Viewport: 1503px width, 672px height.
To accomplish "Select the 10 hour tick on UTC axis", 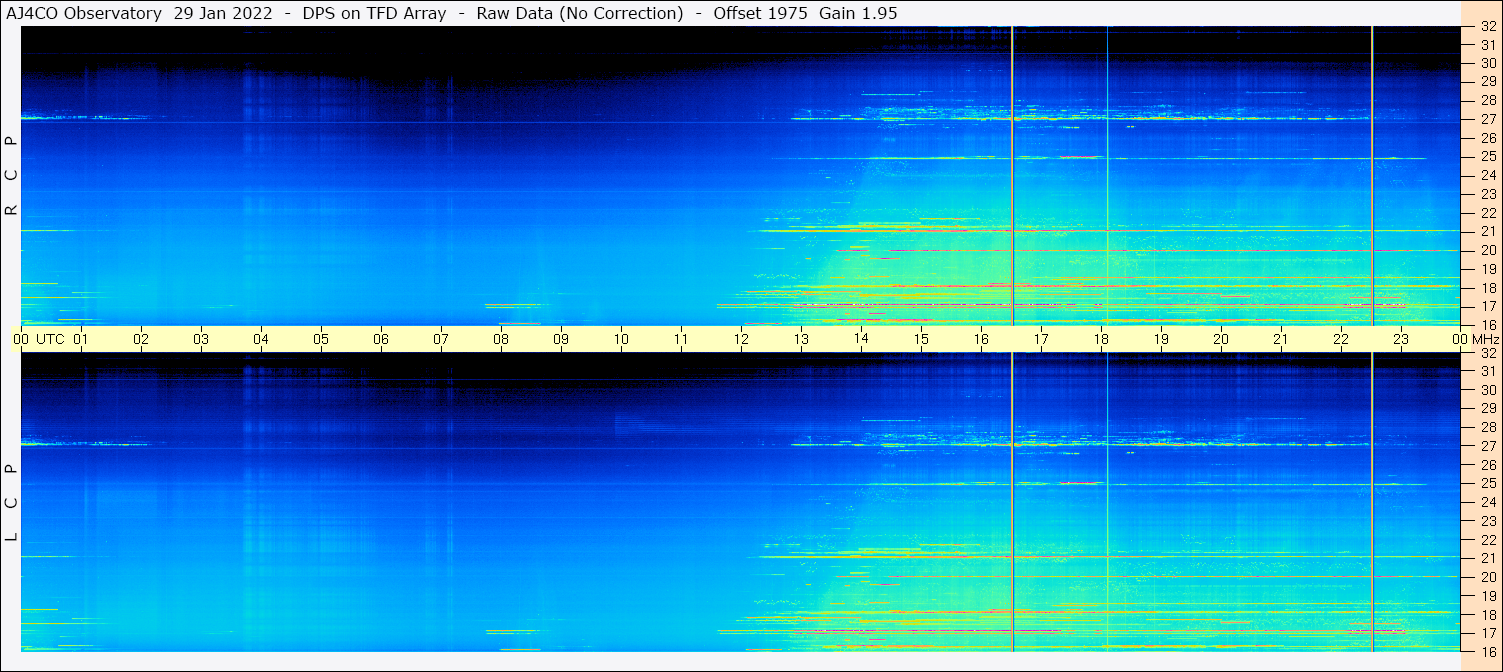I will pos(621,339).
